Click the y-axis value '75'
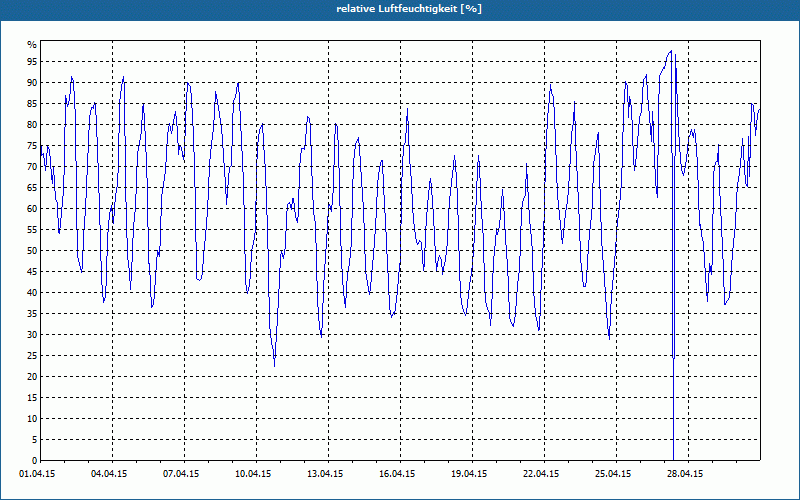 [32, 145]
